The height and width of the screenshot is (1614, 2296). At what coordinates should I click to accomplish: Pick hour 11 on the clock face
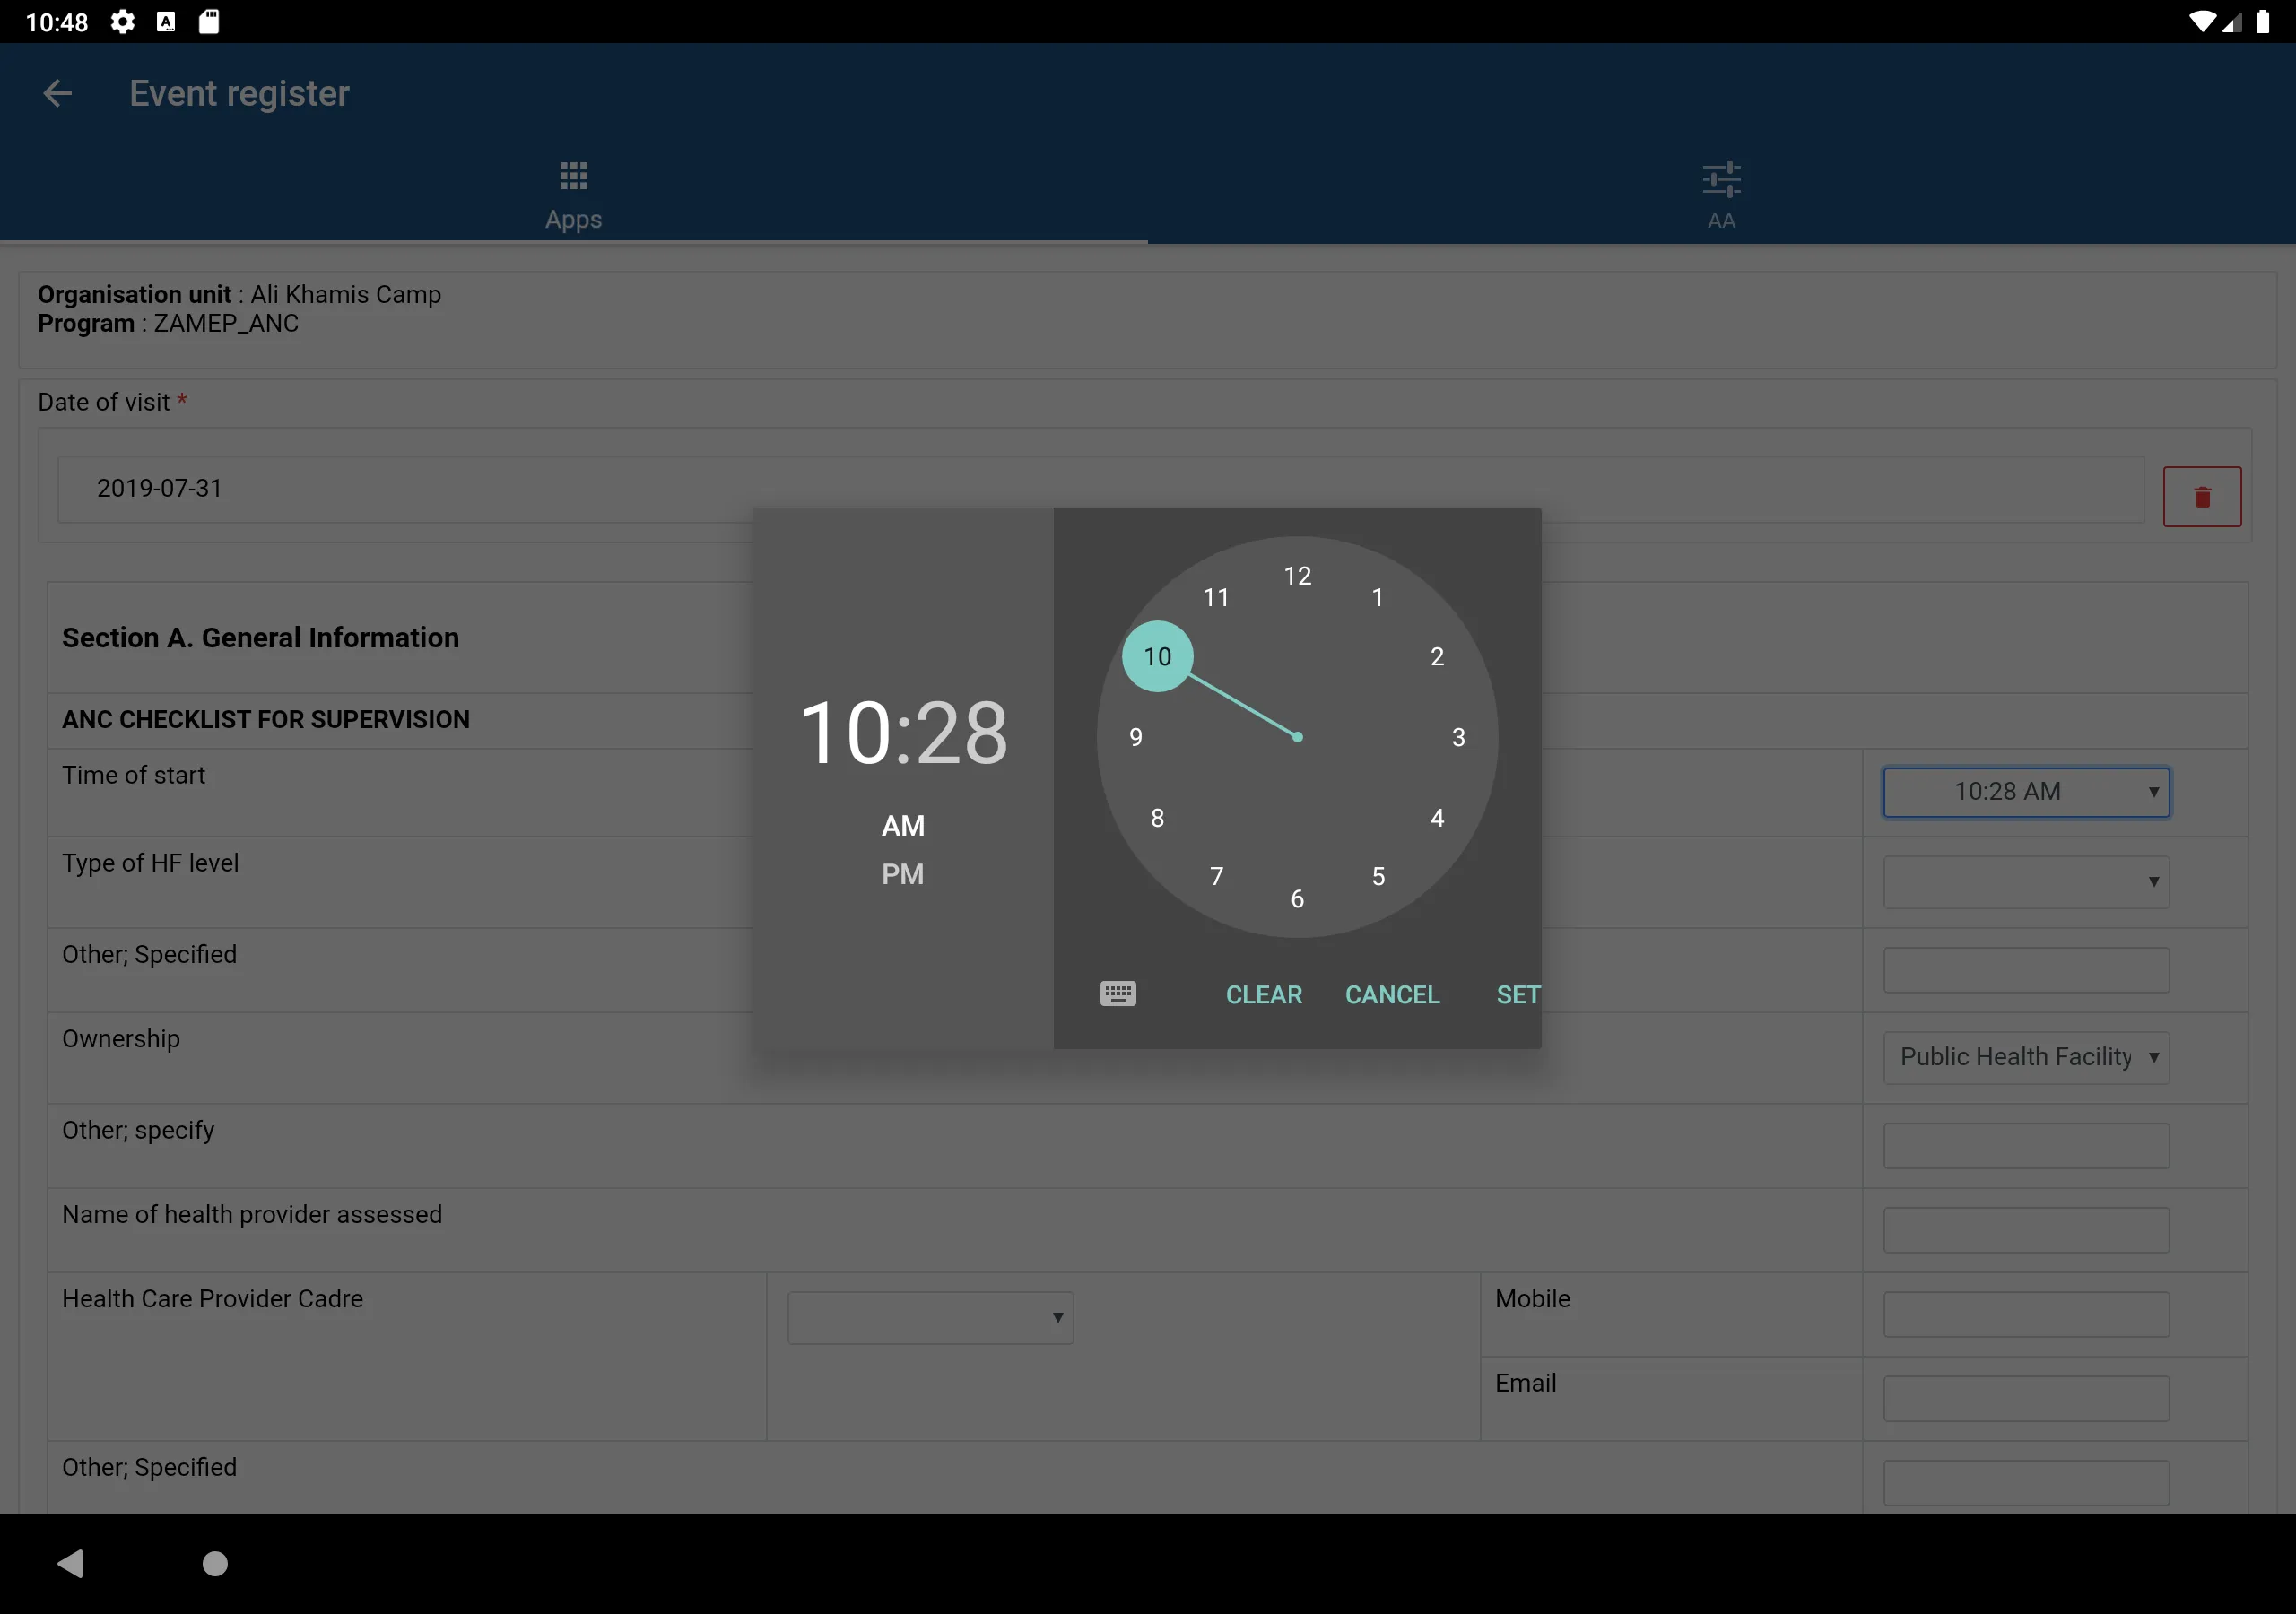1216,597
